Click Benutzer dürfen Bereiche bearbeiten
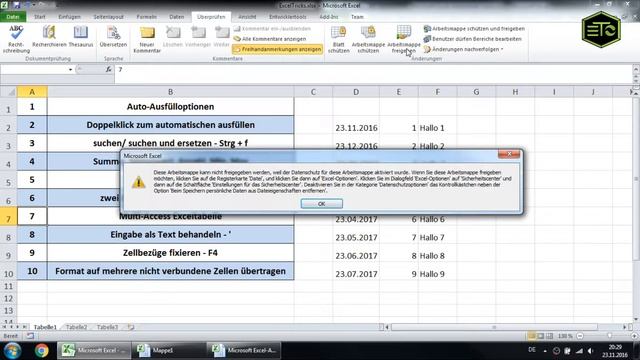 click(473, 39)
